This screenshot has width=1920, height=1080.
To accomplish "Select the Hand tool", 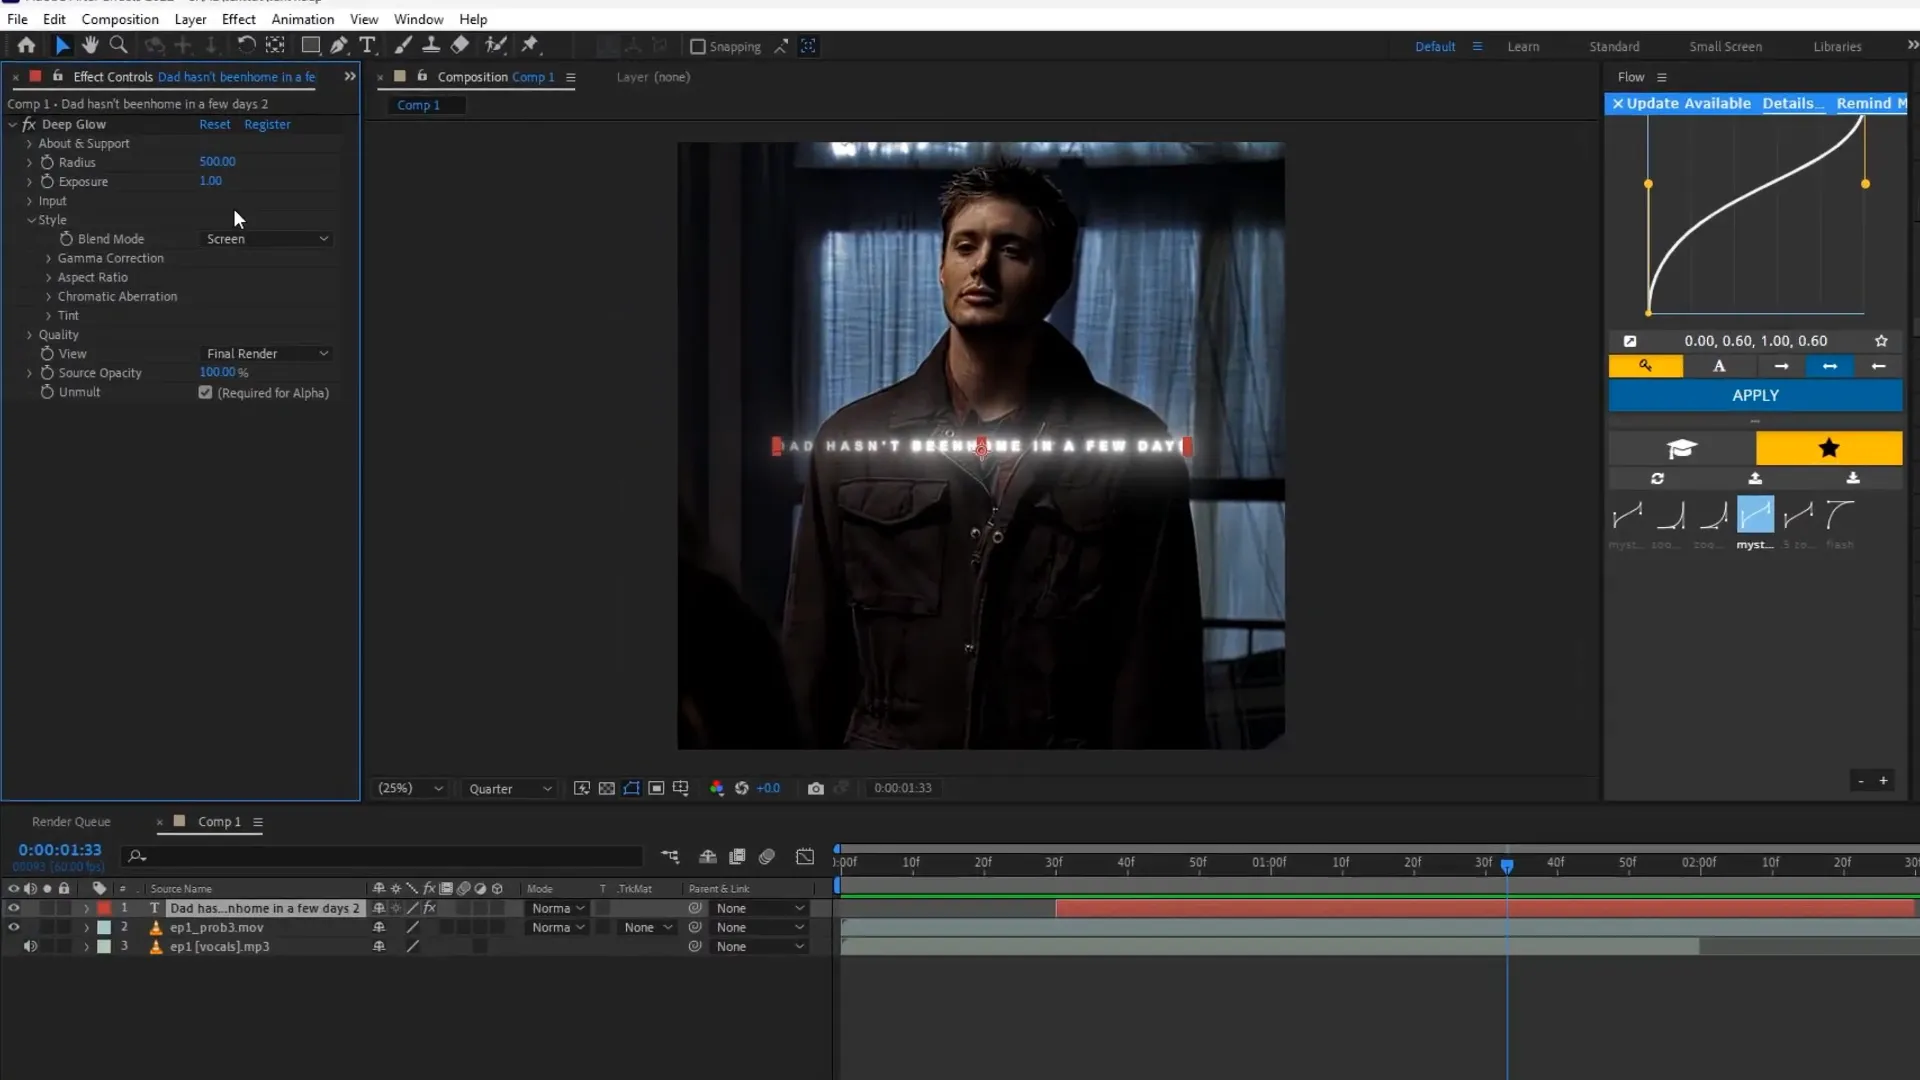I will 90,45.
